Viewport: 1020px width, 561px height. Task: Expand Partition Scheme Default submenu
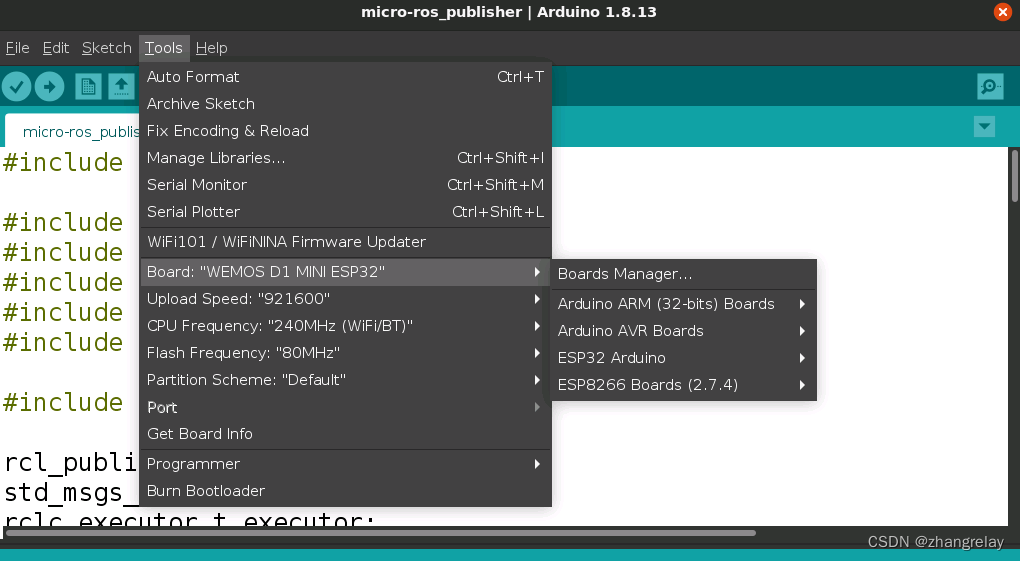(345, 380)
